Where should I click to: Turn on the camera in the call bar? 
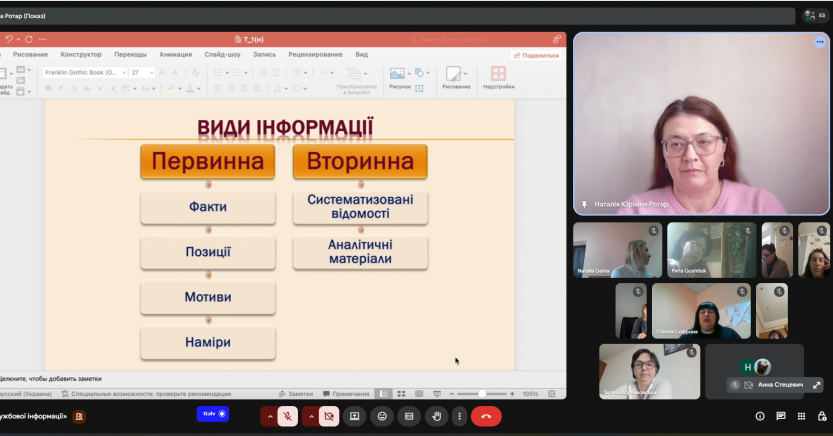click(329, 416)
